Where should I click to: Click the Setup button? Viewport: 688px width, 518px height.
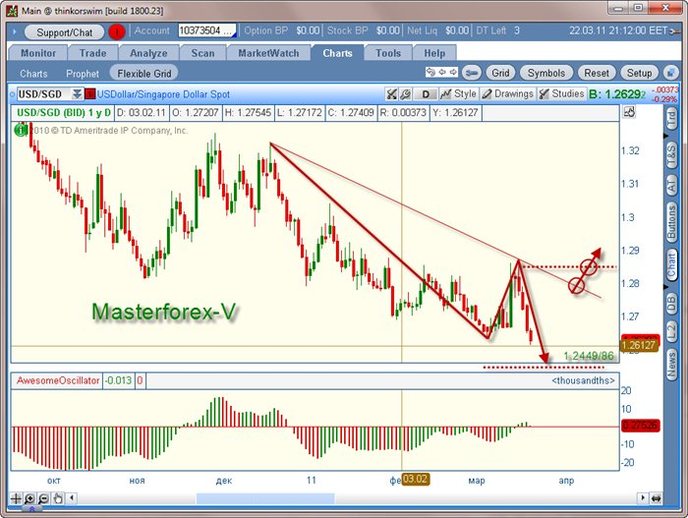(638, 73)
